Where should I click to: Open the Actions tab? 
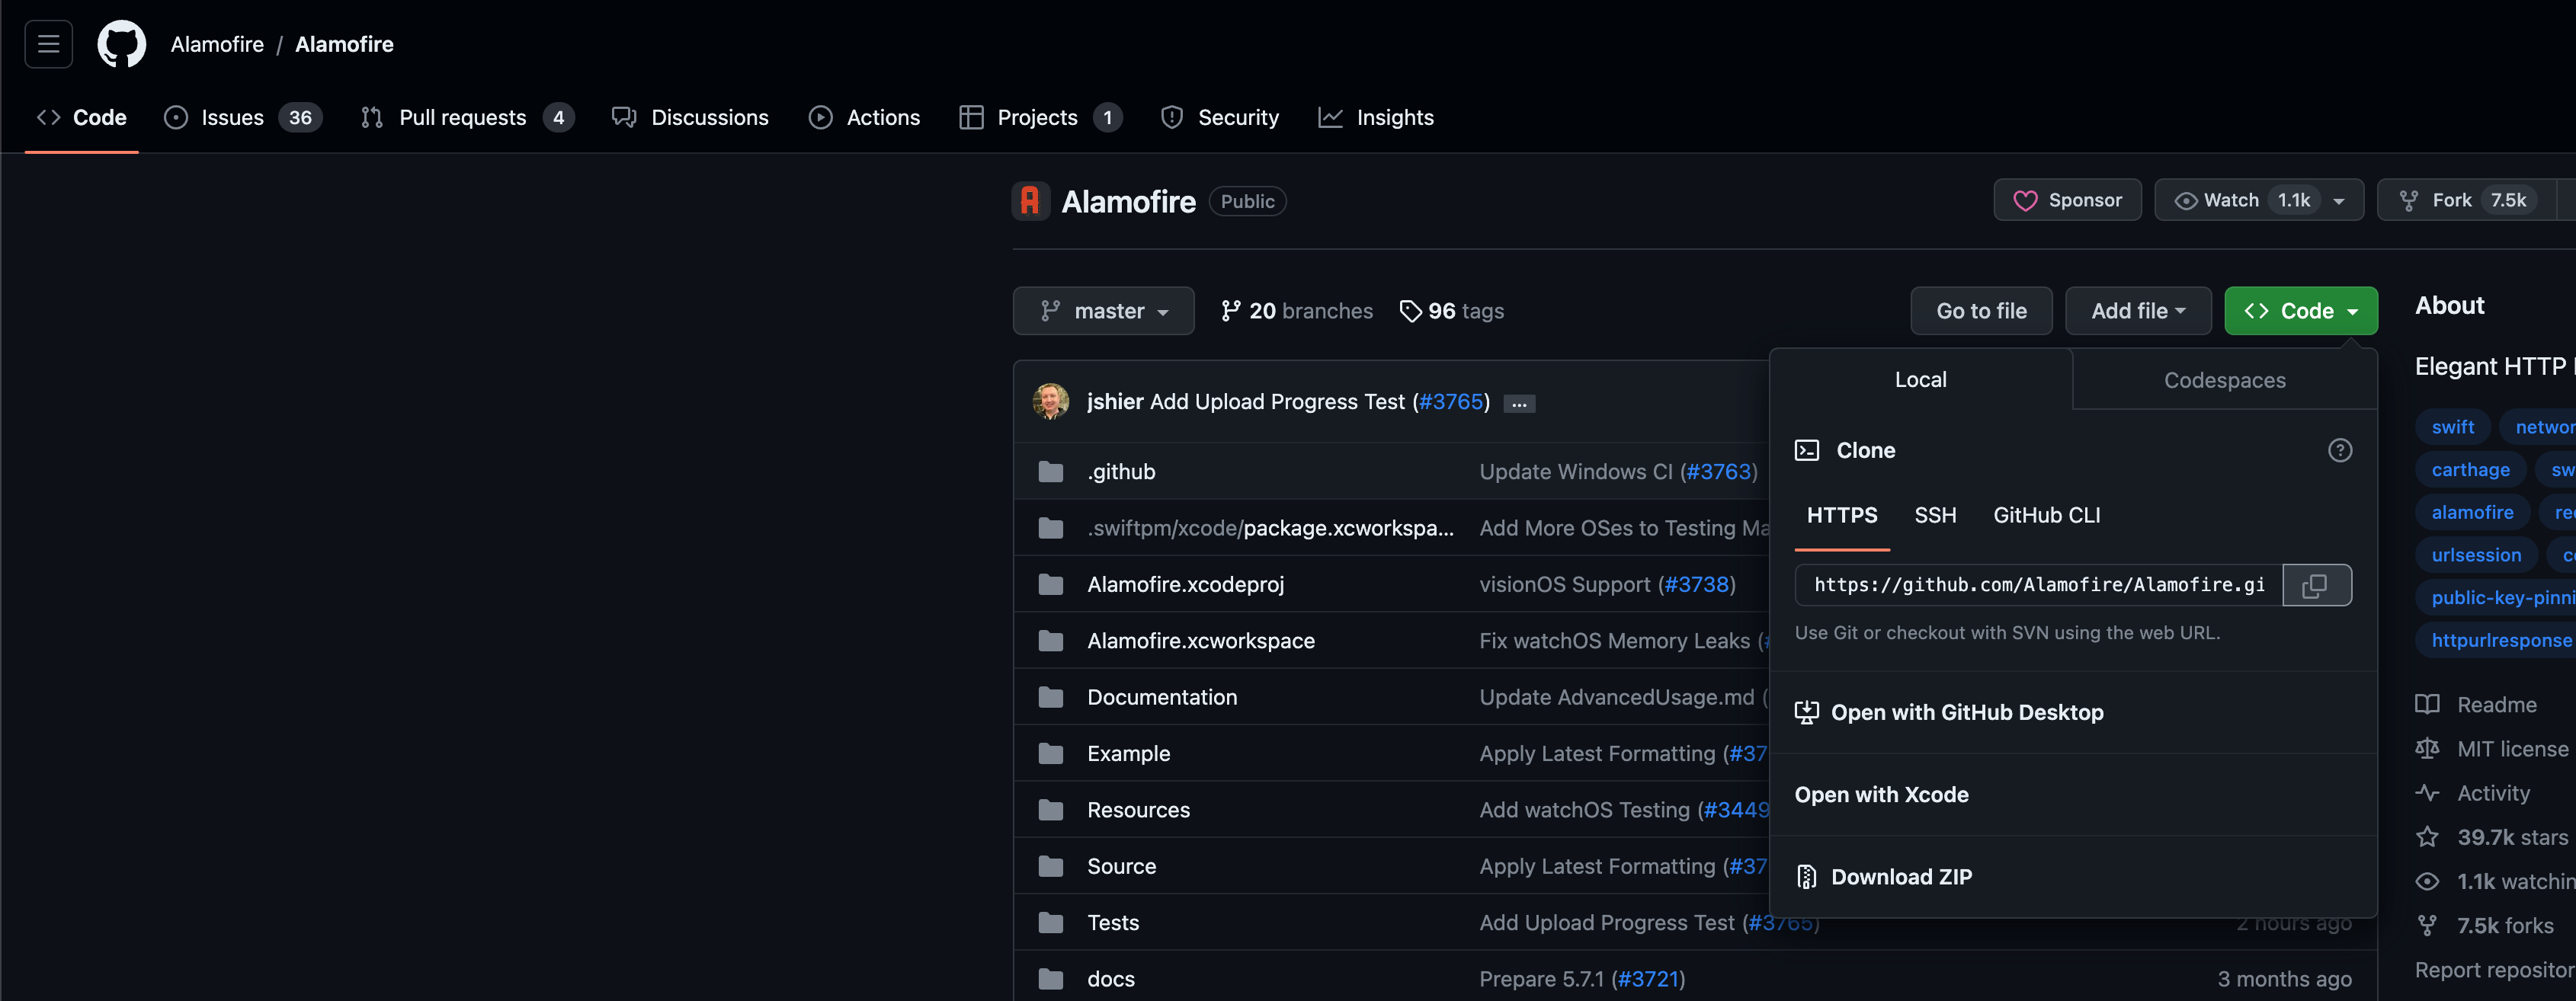pyautogui.click(x=864, y=117)
